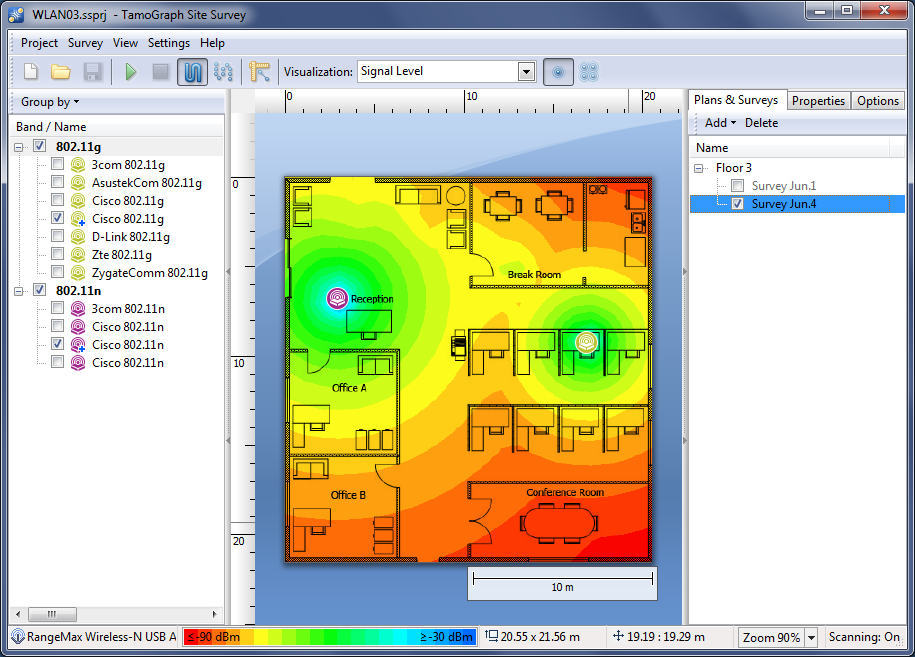Click the New Project toolbar icon
This screenshot has height=657, width=915.
click(x=30, y=72)
